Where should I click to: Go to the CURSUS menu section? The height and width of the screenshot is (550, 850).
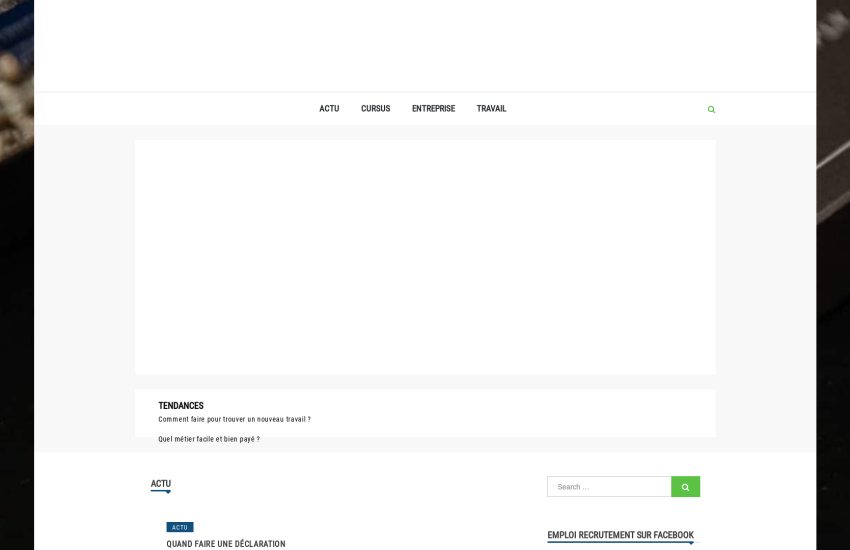click(x=375, y=109)
